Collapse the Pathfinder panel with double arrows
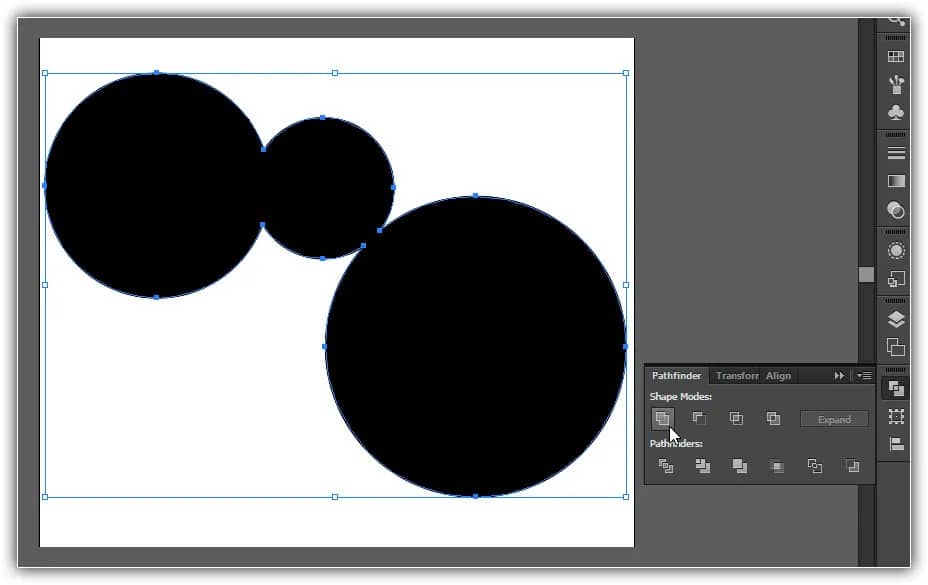 tap(839, 375)
